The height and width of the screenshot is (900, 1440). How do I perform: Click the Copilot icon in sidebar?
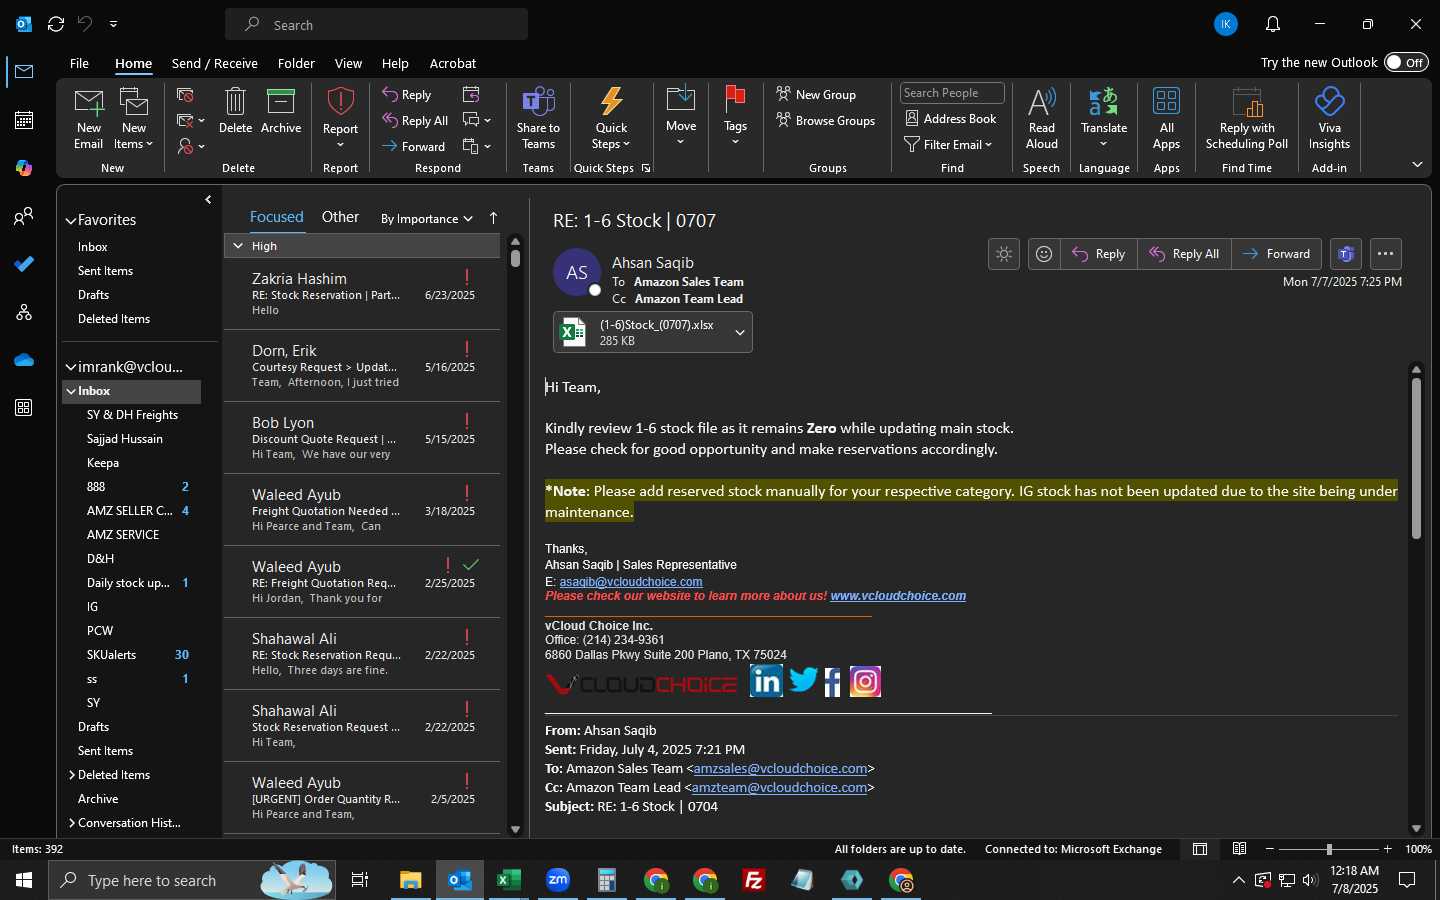[24, 168]
